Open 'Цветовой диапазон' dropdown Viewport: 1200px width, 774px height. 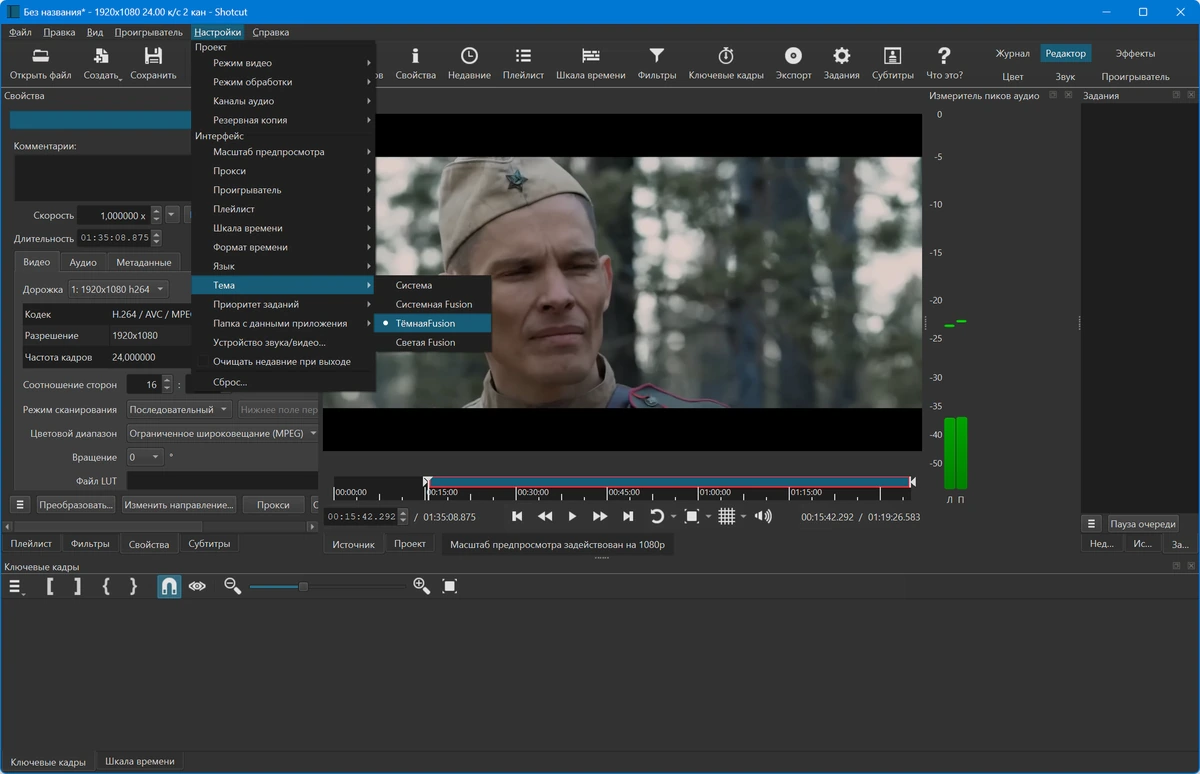[x=223, y=433]
